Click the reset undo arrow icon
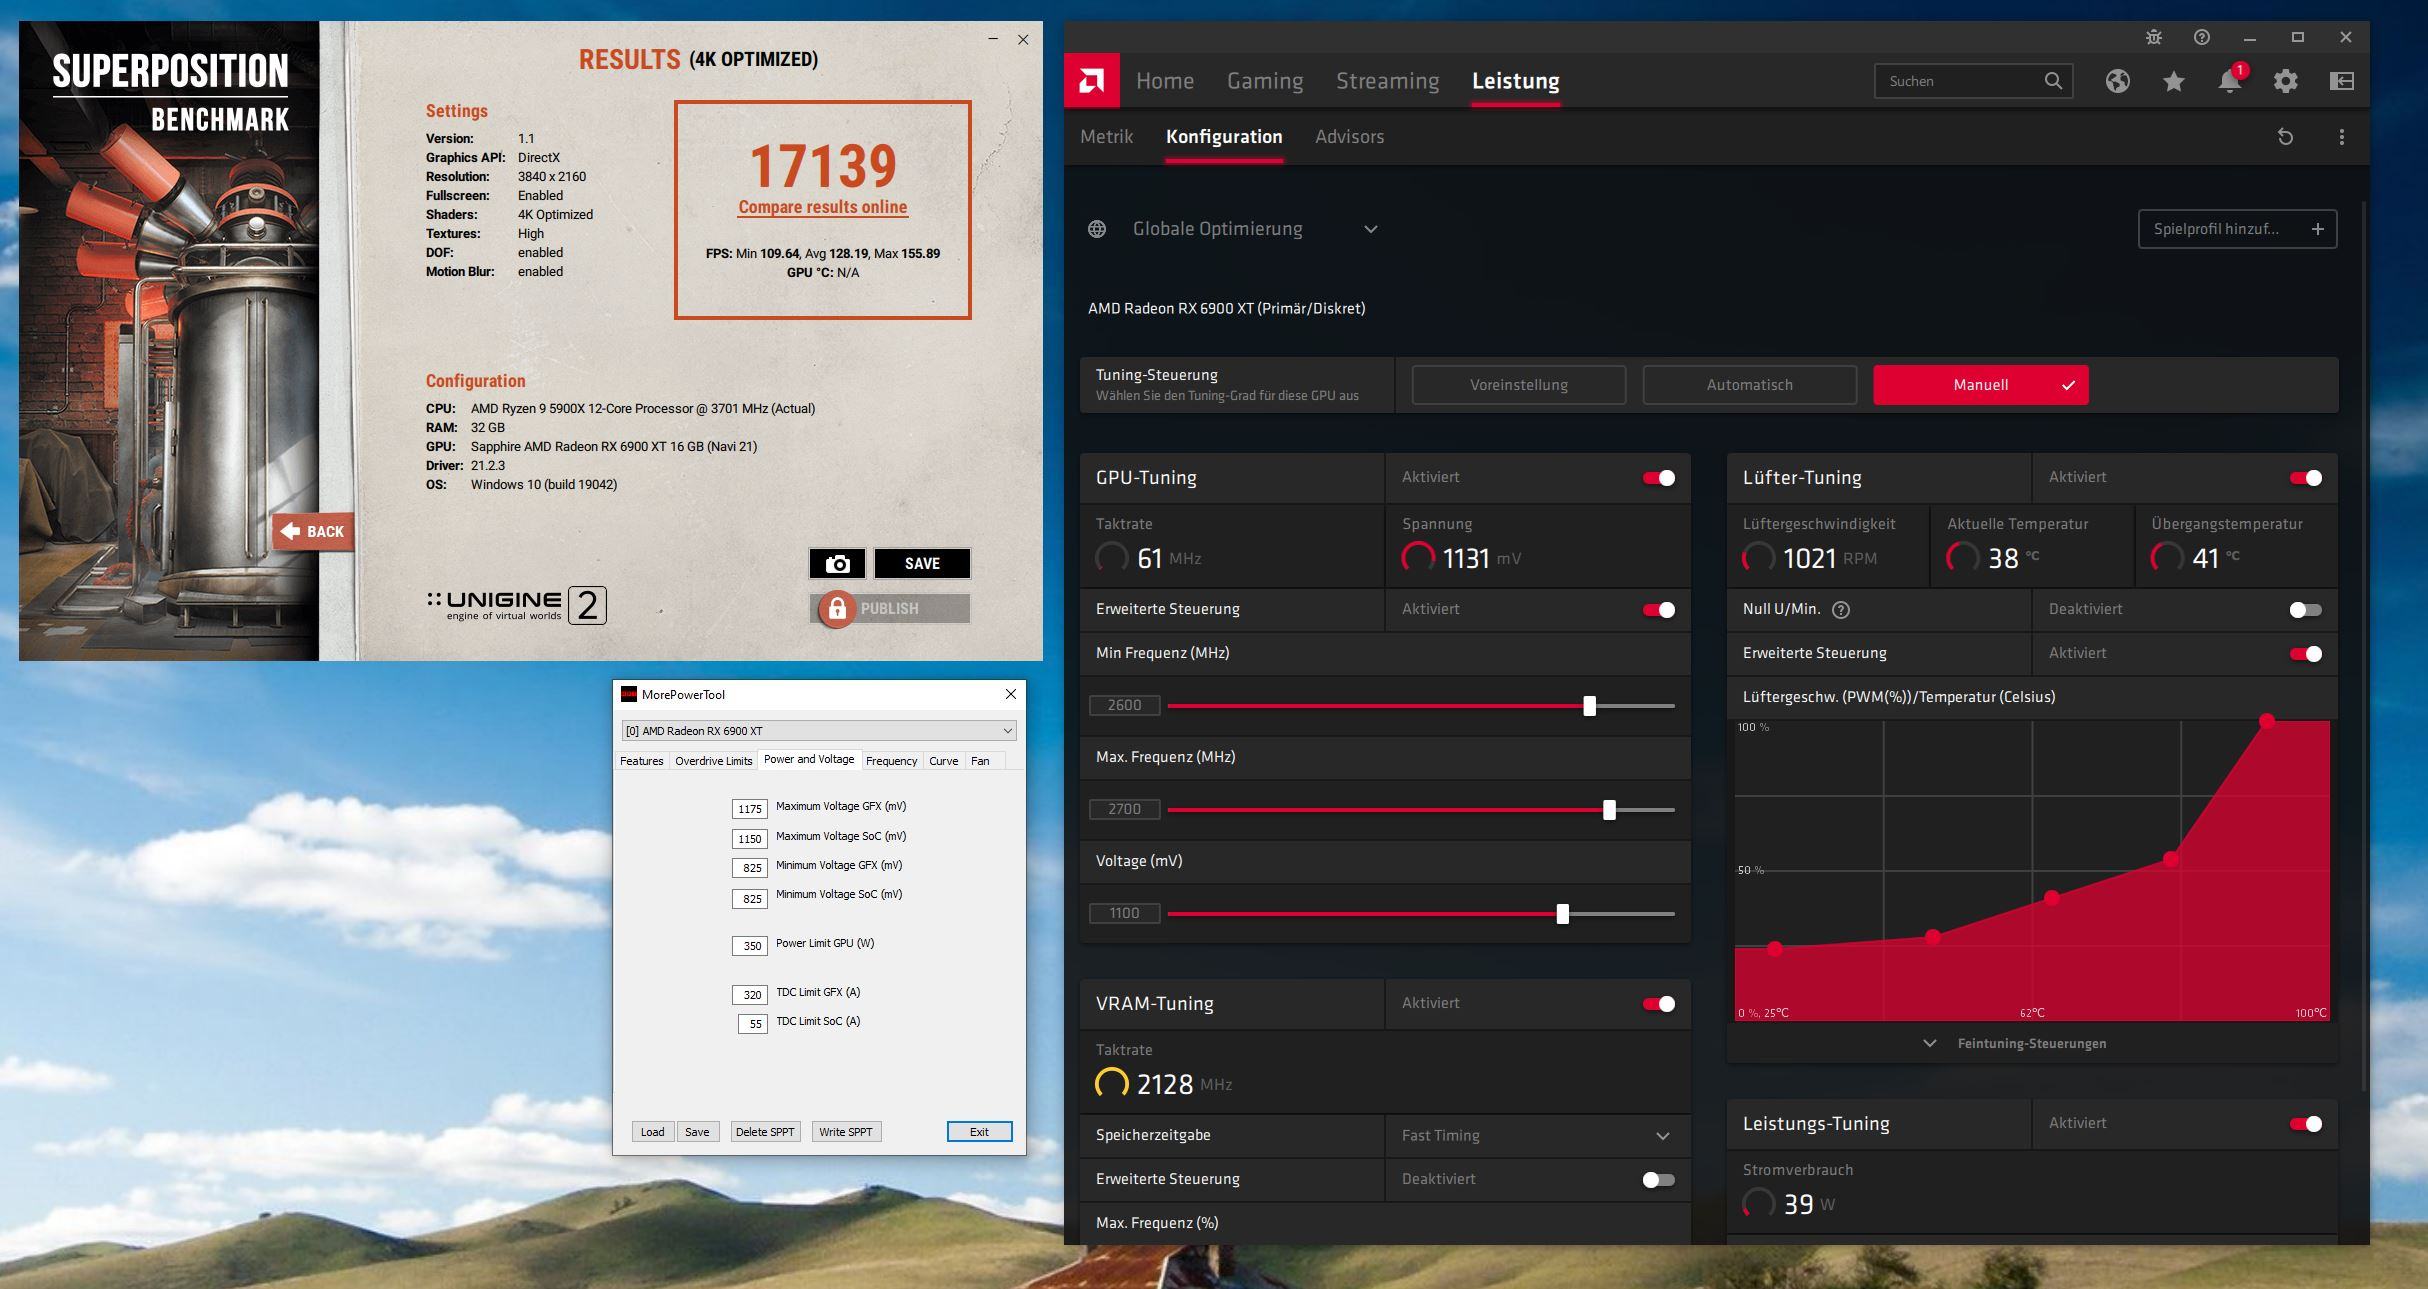Image resolution: width=2428 pixels, height=1289 pixels. pos(2285,137)
